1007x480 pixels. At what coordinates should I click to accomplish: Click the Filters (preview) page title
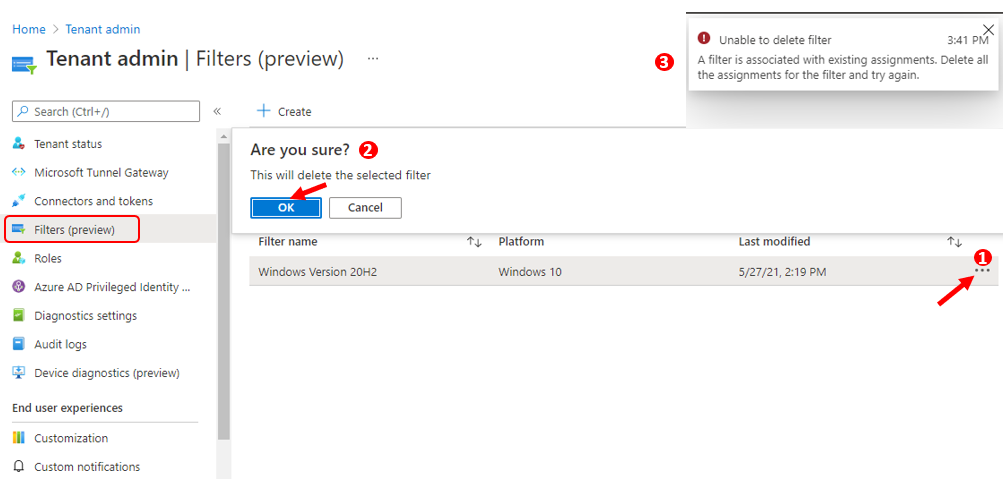click(x=270, y=58)
